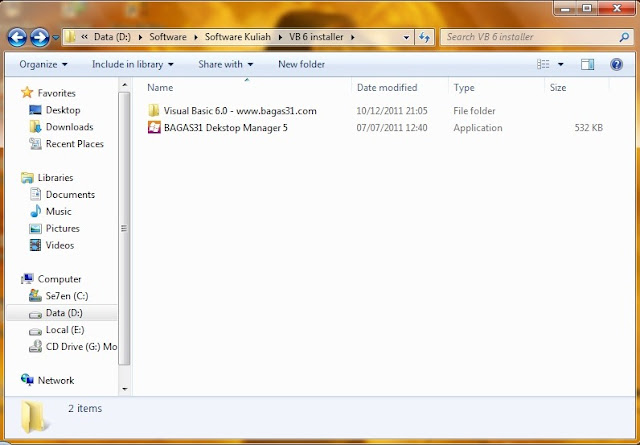Select BAGAS31 Dekstop Manager 5 file name

tap(226, 128)
